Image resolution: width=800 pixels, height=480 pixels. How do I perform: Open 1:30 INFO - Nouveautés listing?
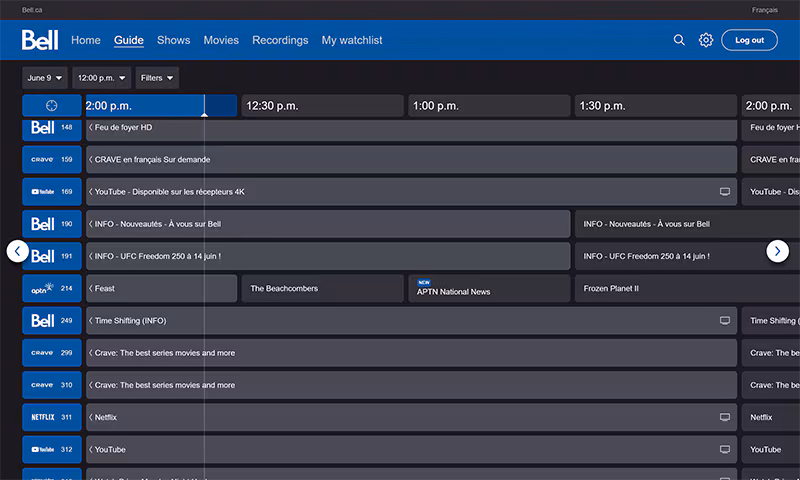(x=687, y=224)
